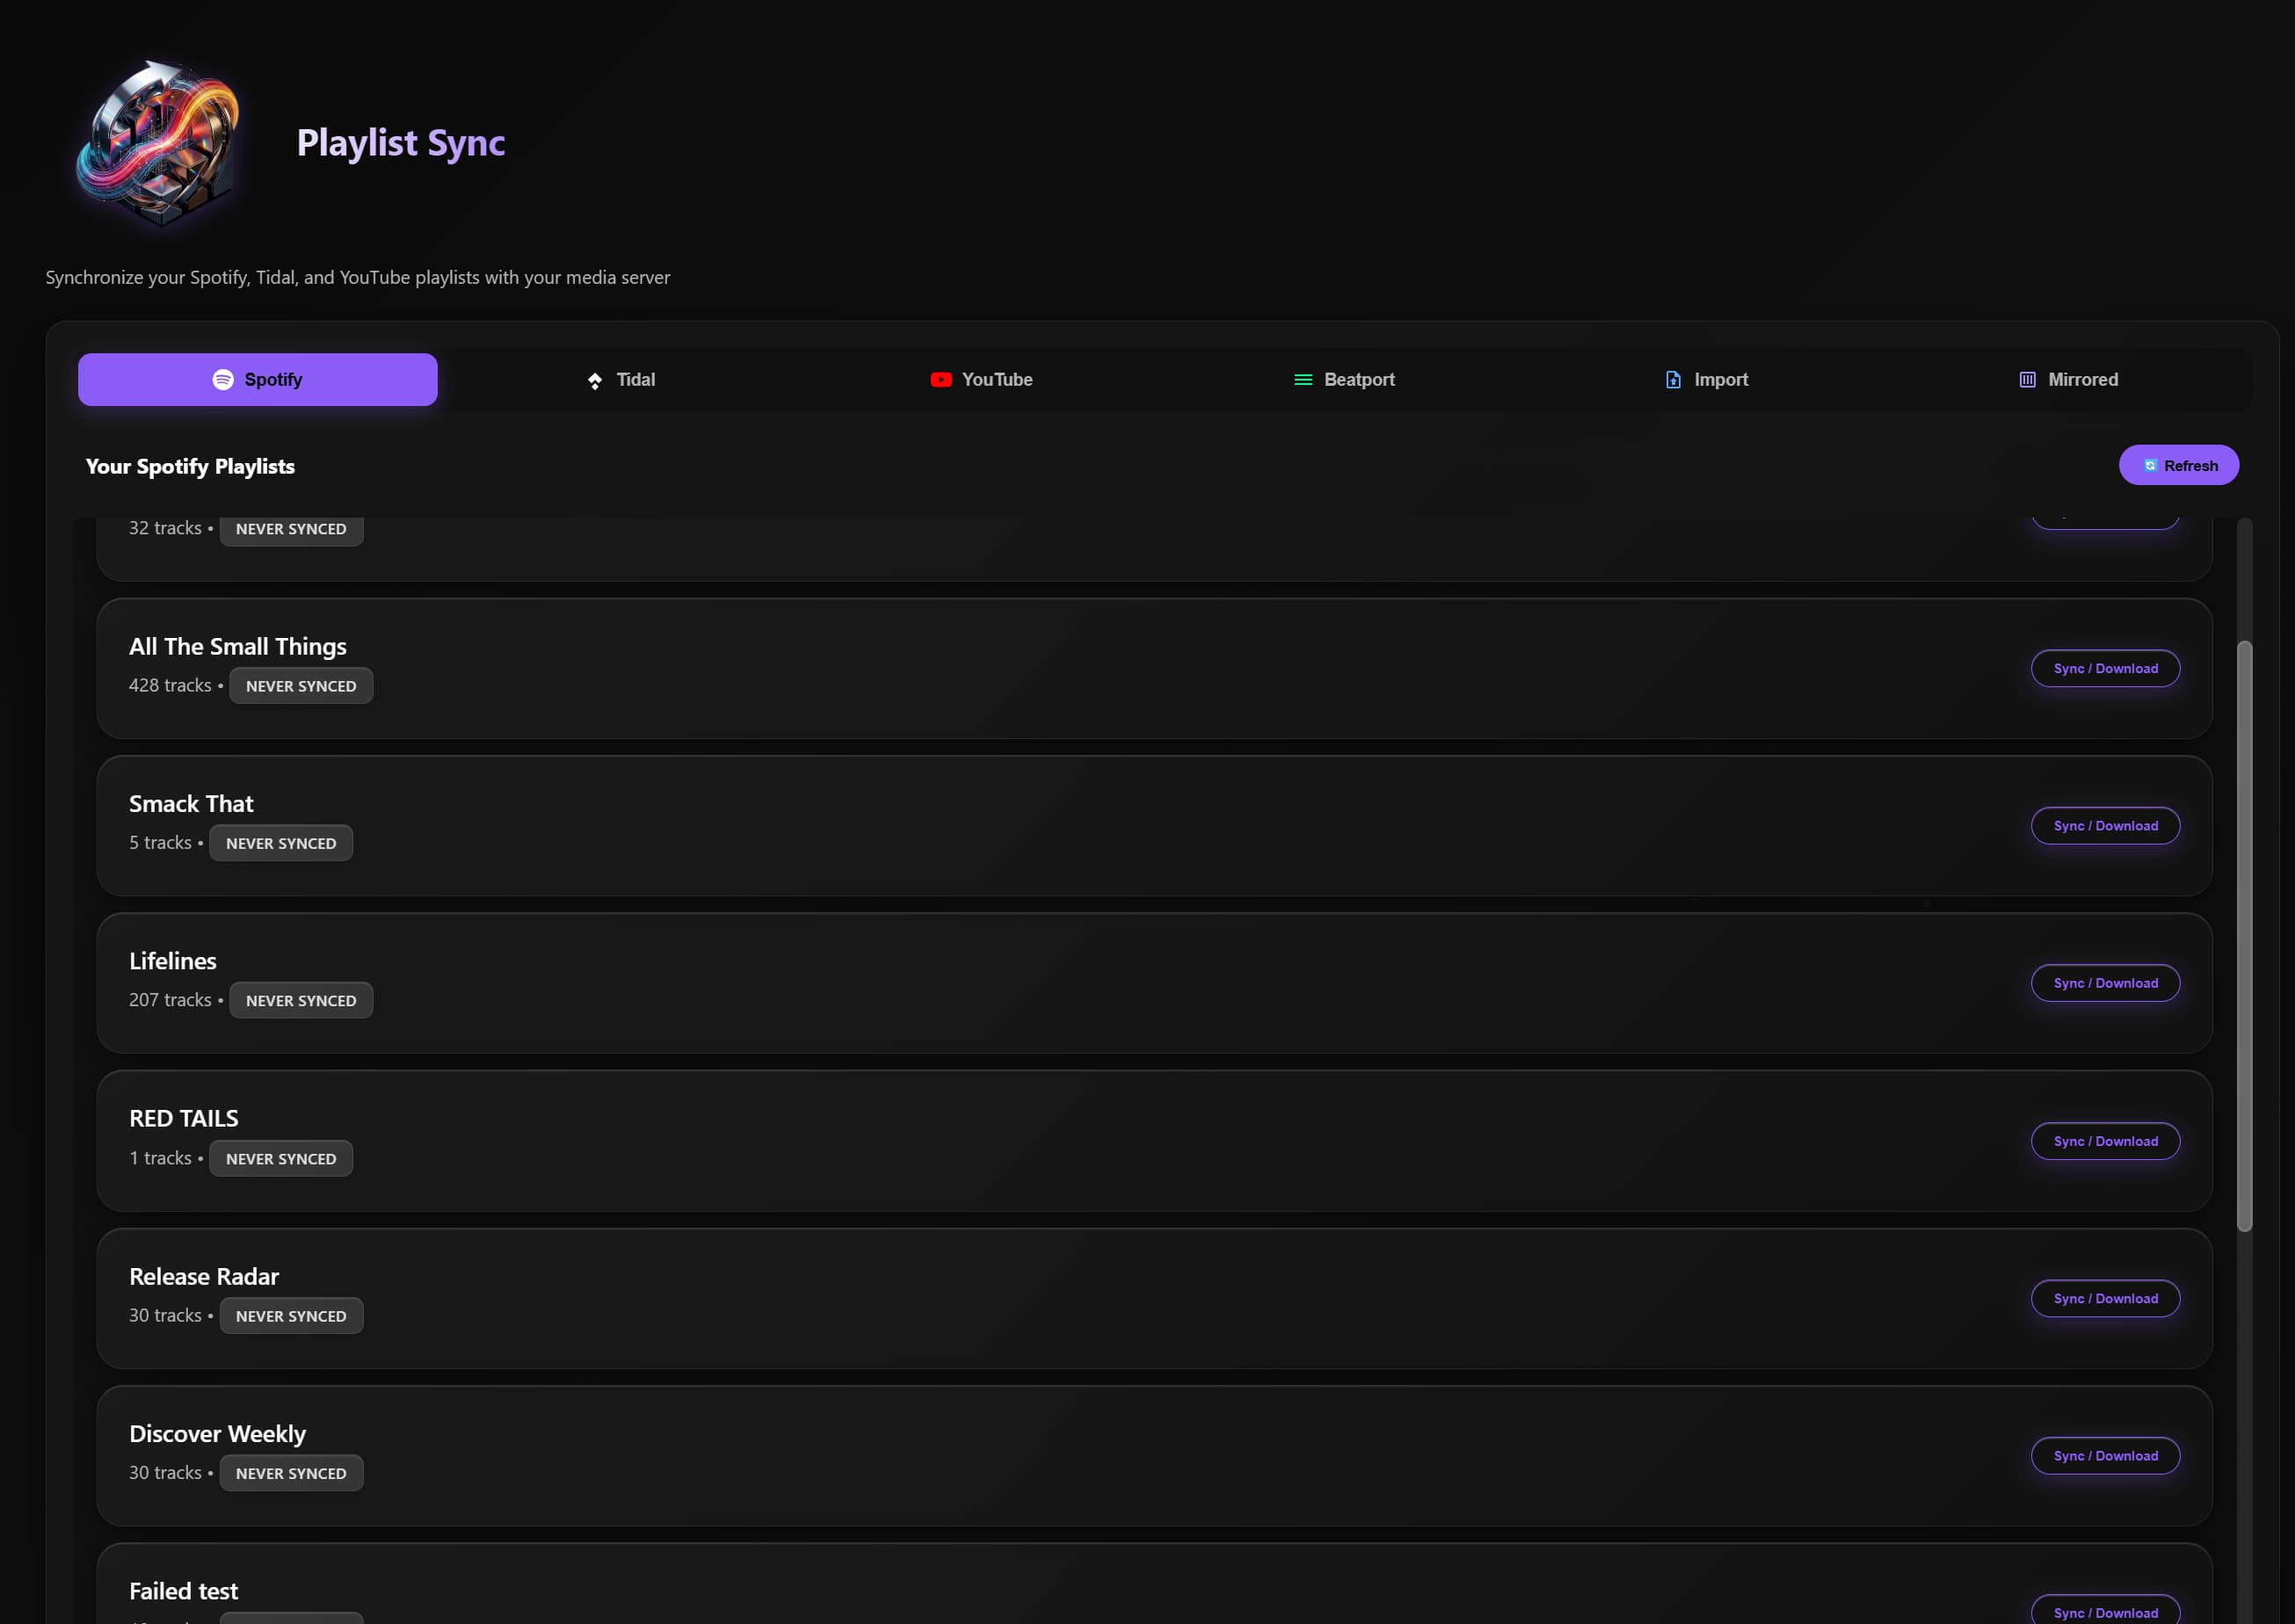
Task: Sync / Download All The Small Things
Action: (x=2105, y=669)
